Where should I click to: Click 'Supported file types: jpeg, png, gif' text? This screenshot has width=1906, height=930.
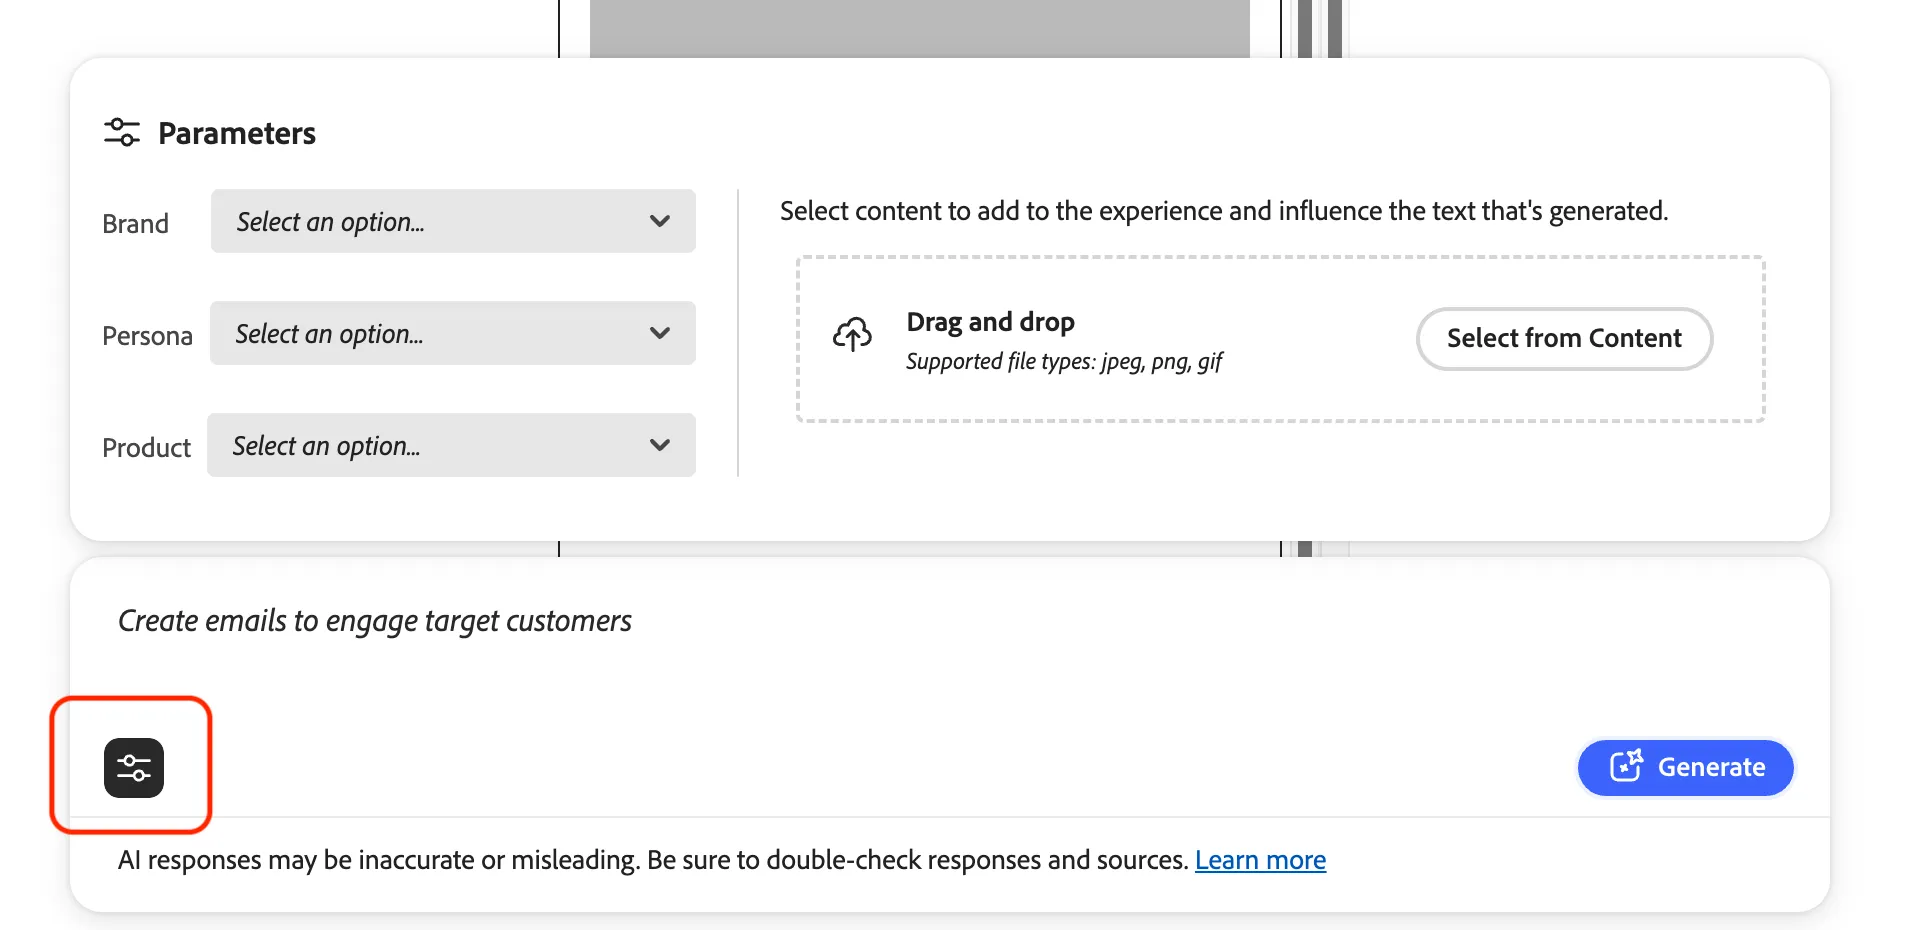pyautogui.click(x=1064, y=361)
